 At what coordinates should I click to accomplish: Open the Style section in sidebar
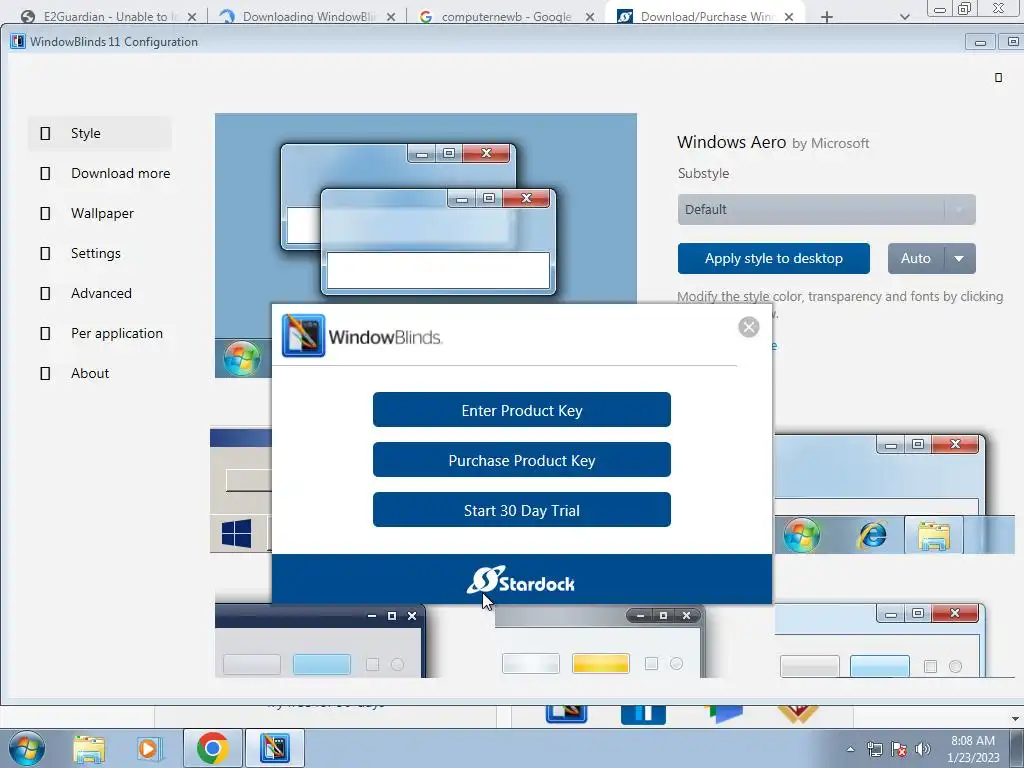point(100,133)
